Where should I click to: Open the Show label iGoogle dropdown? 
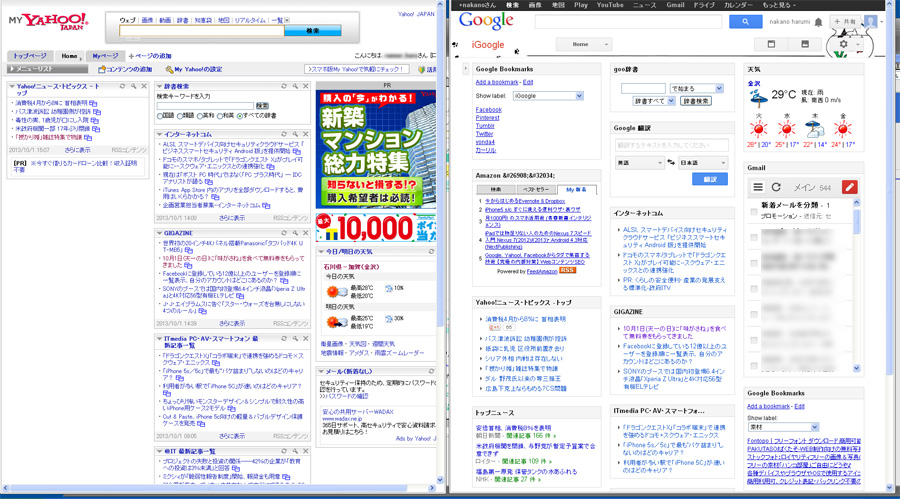click(x=548, y=96)
